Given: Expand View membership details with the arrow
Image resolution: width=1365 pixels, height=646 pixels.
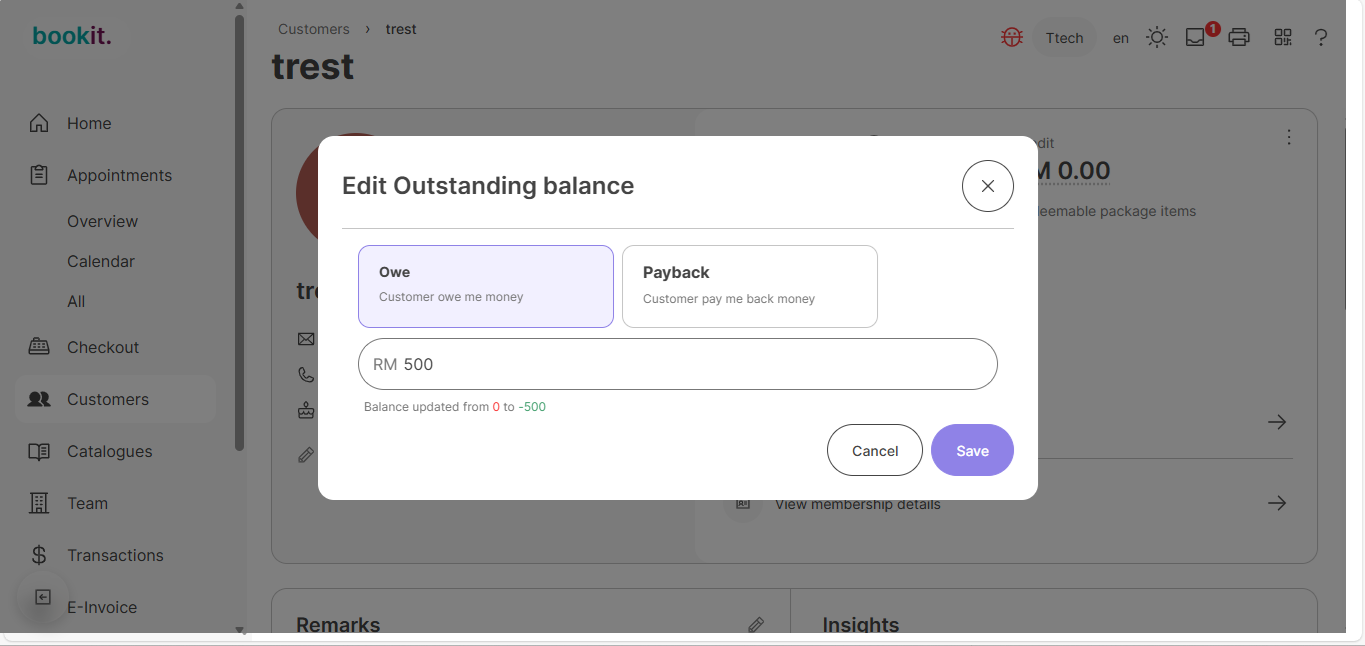Looking at the screenshot, I should (1277, 503).
